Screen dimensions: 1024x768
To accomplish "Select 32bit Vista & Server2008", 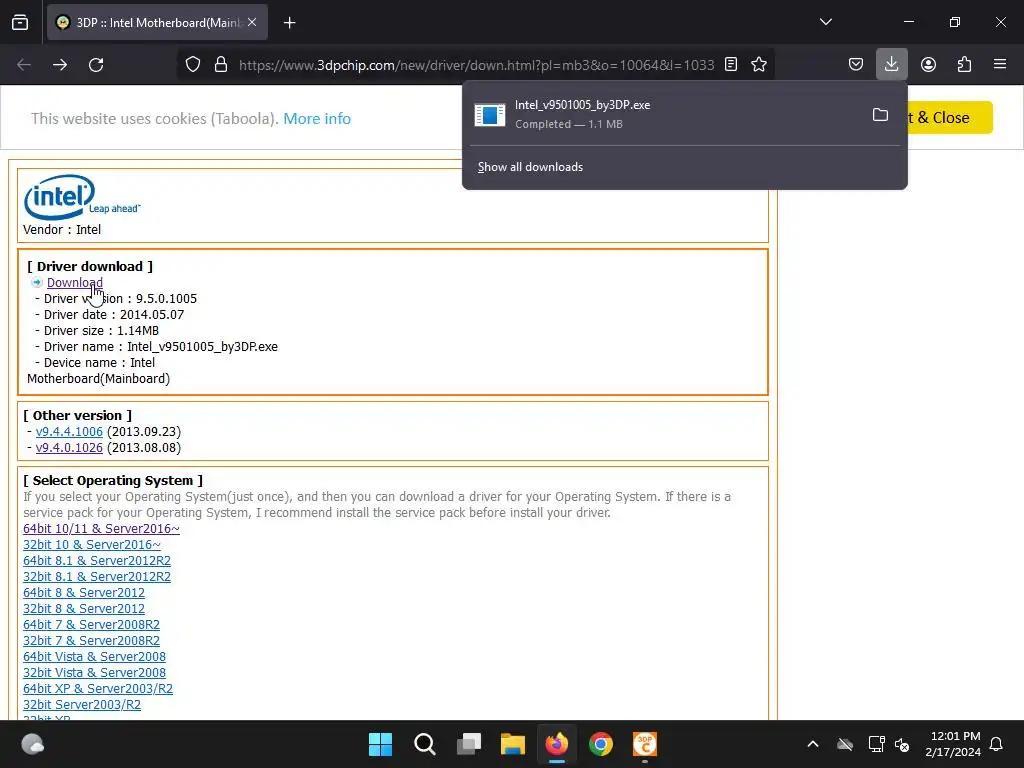I will pos(94,673).
